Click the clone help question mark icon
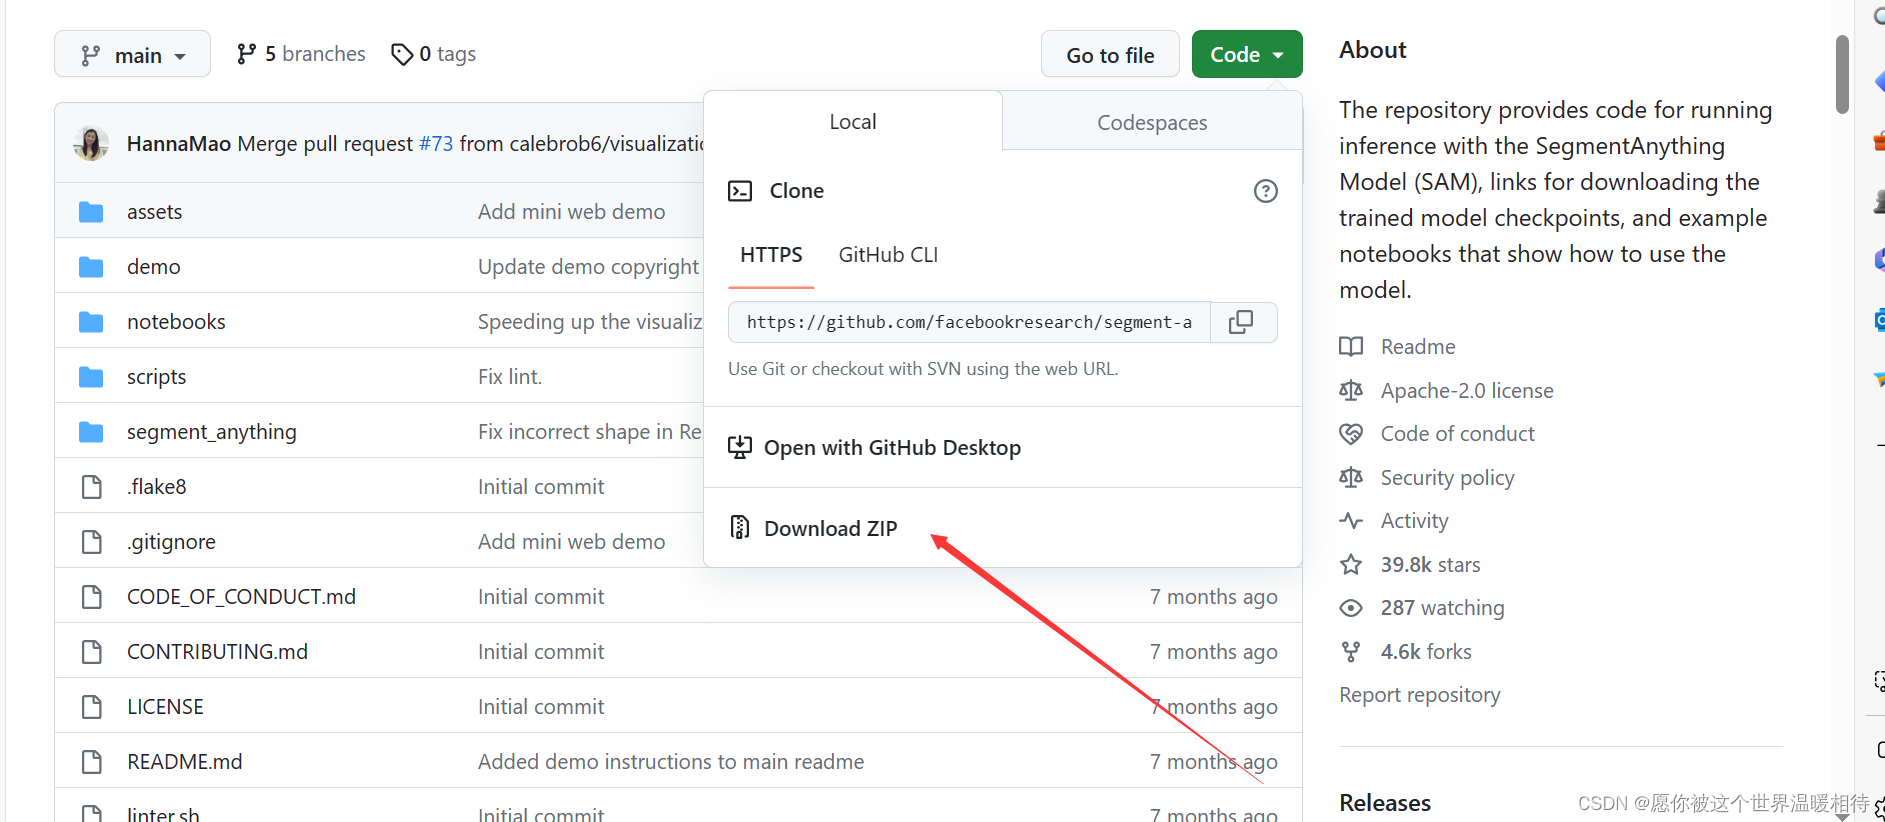This screenshot has height=822, width=1885. tap(1265, 191)
